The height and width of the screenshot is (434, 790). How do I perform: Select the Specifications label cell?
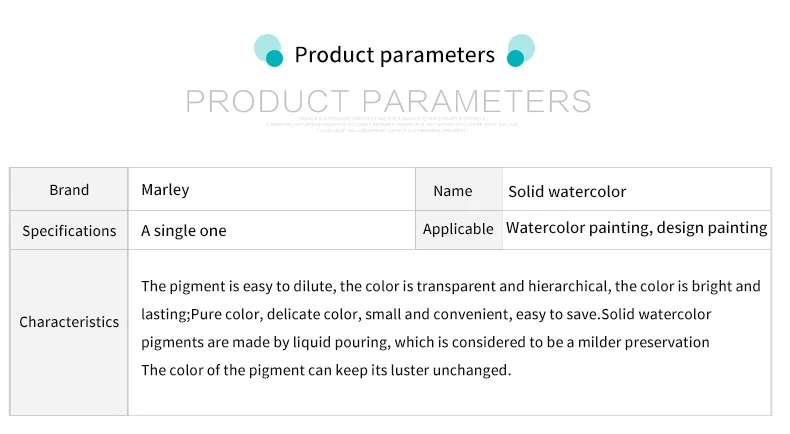click(x=69, y=230)
